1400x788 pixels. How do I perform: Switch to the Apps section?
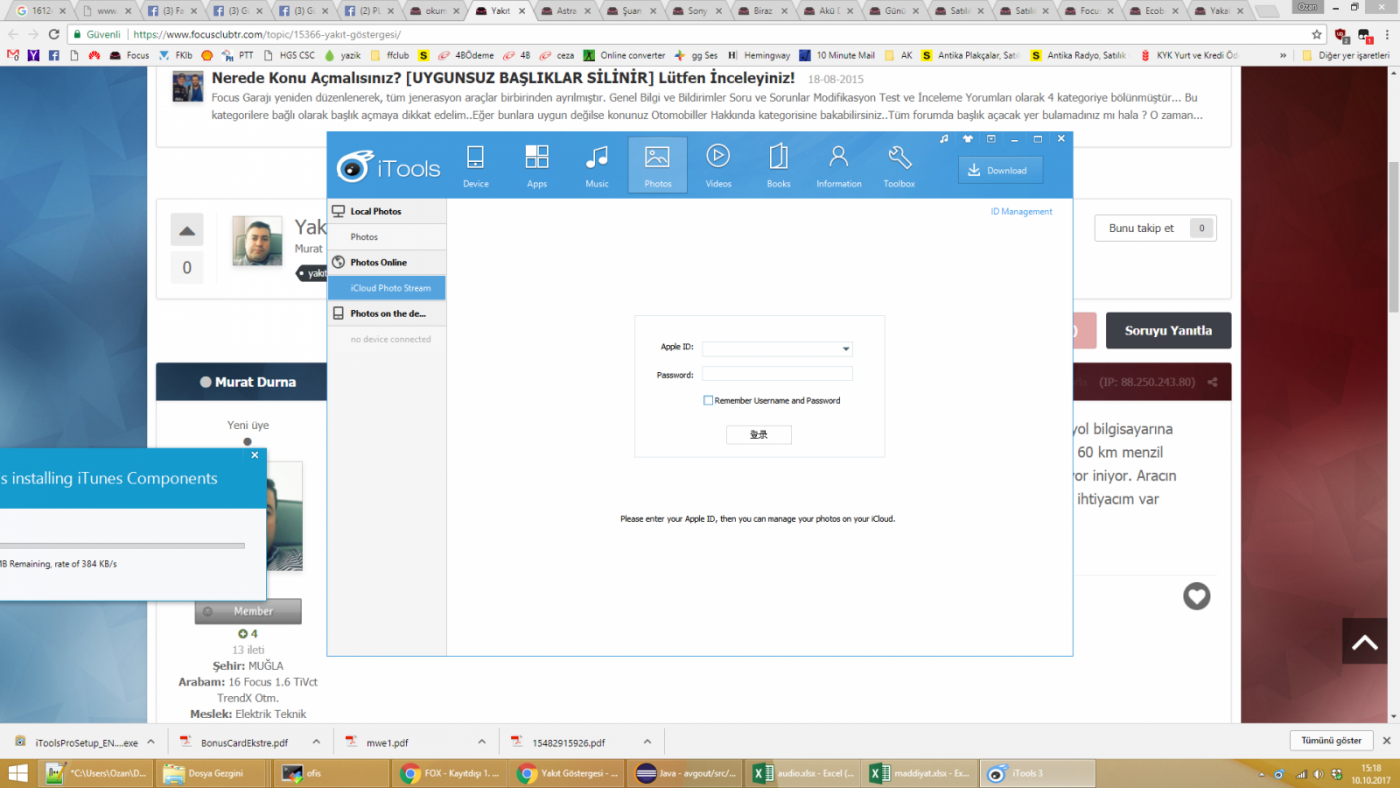(537, 166)
